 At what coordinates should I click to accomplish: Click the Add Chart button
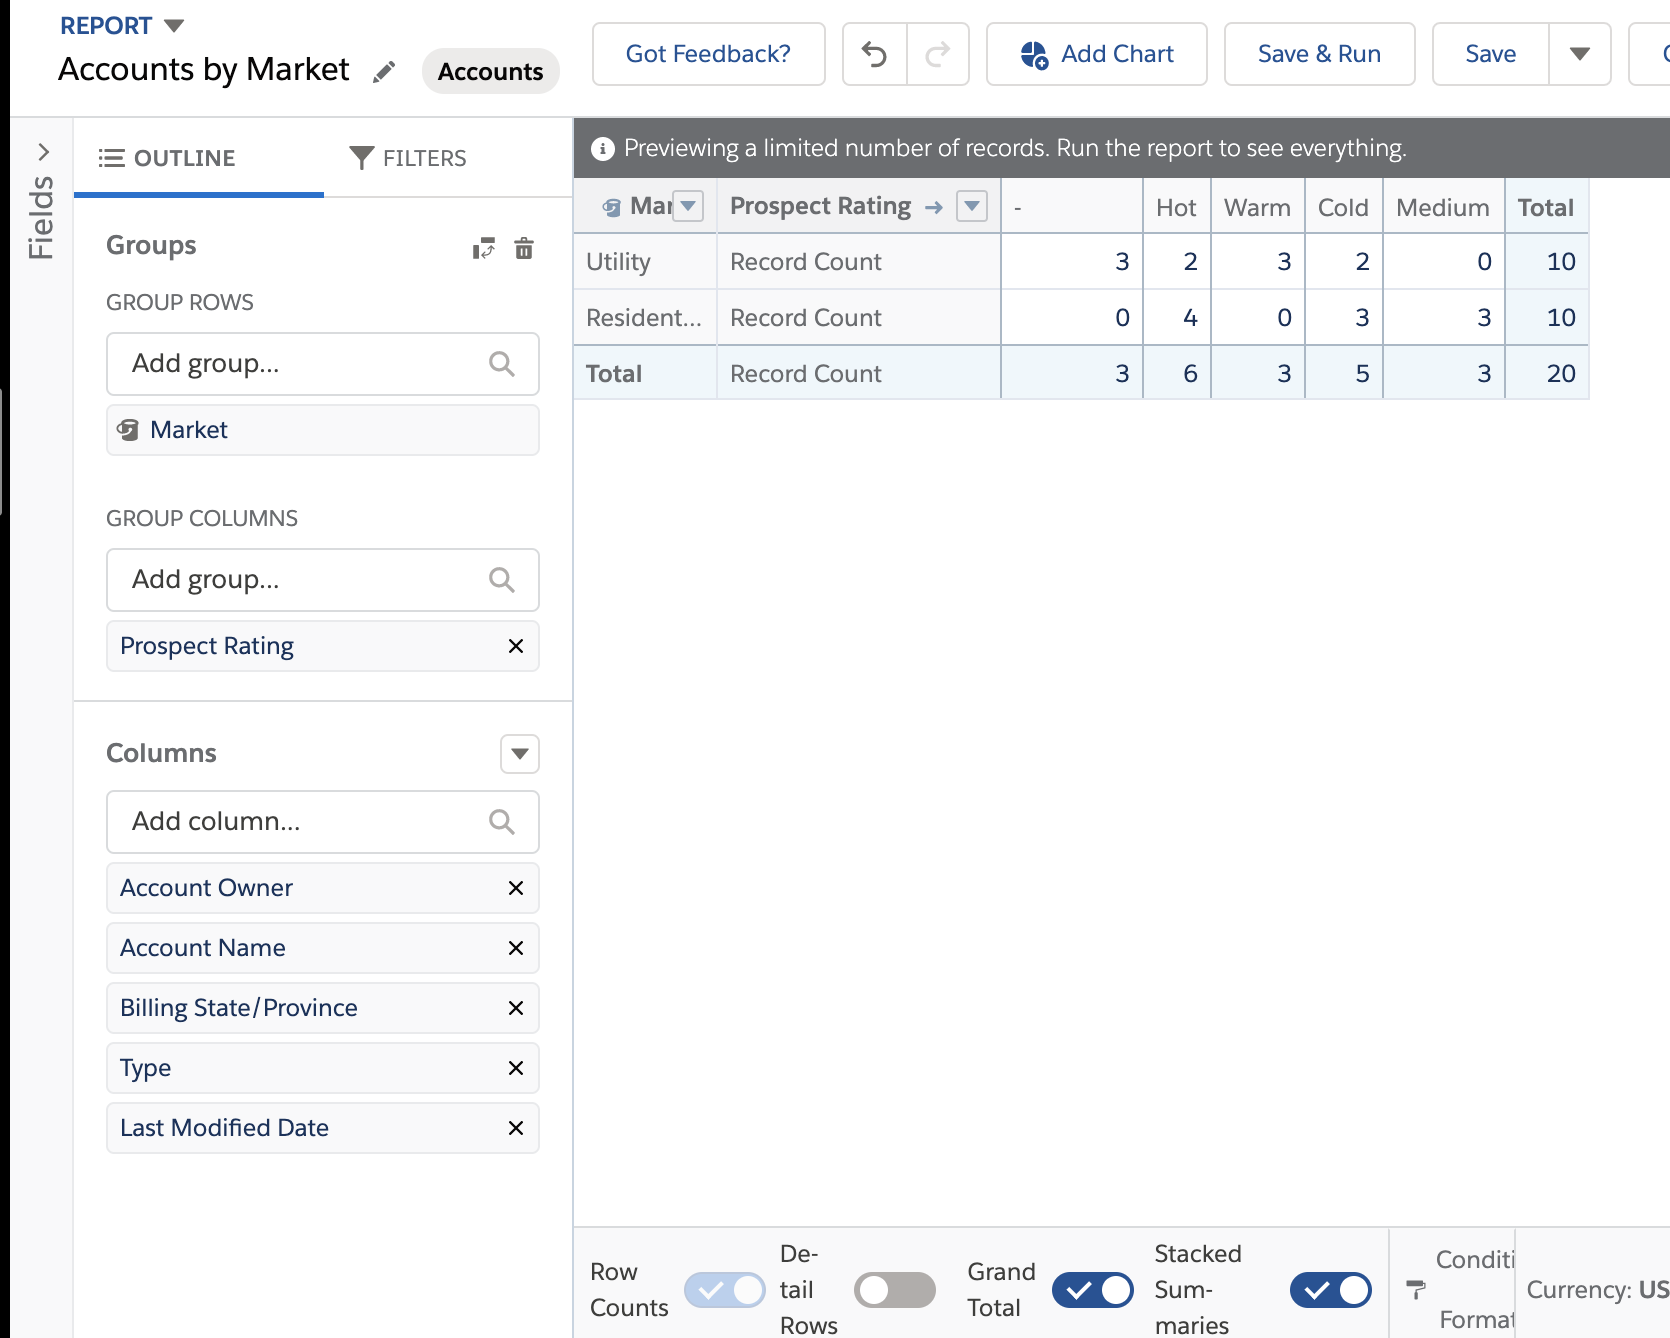pyautogui.click(x=1097, y=54)
